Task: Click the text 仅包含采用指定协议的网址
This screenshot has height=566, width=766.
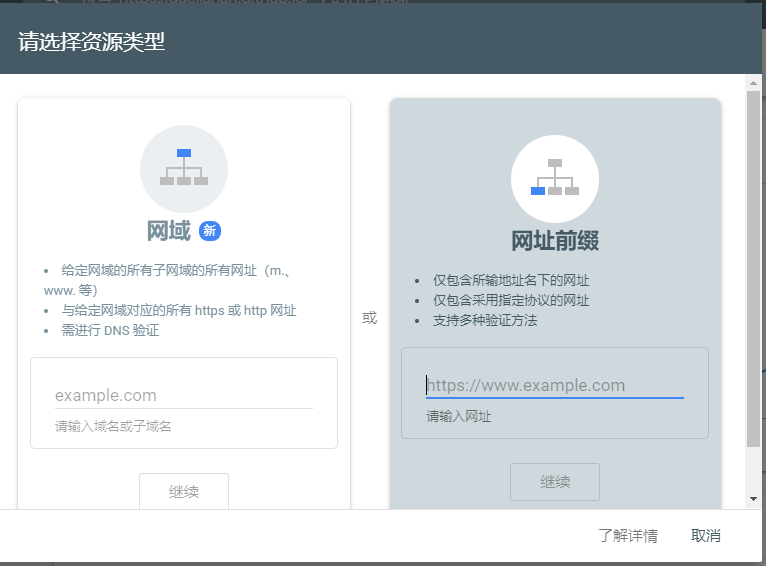Action: click(x=511, y=300)
